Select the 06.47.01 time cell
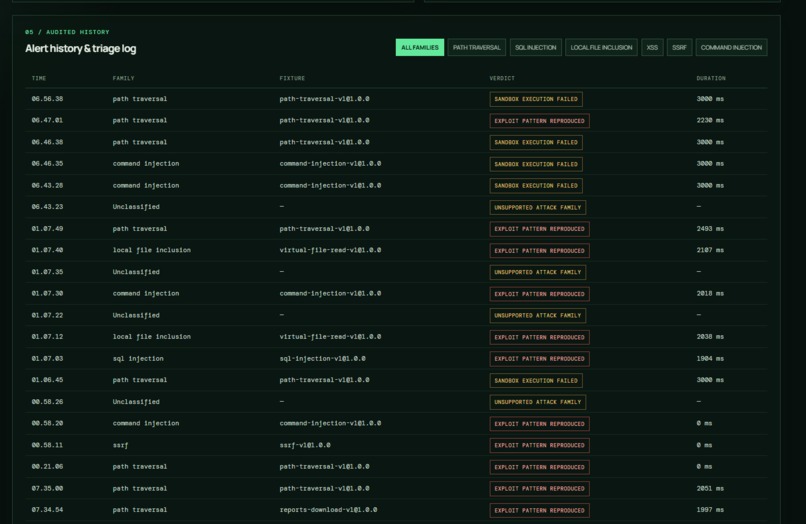Viewport: 806px width, 524px height. (x=47, y=120)
